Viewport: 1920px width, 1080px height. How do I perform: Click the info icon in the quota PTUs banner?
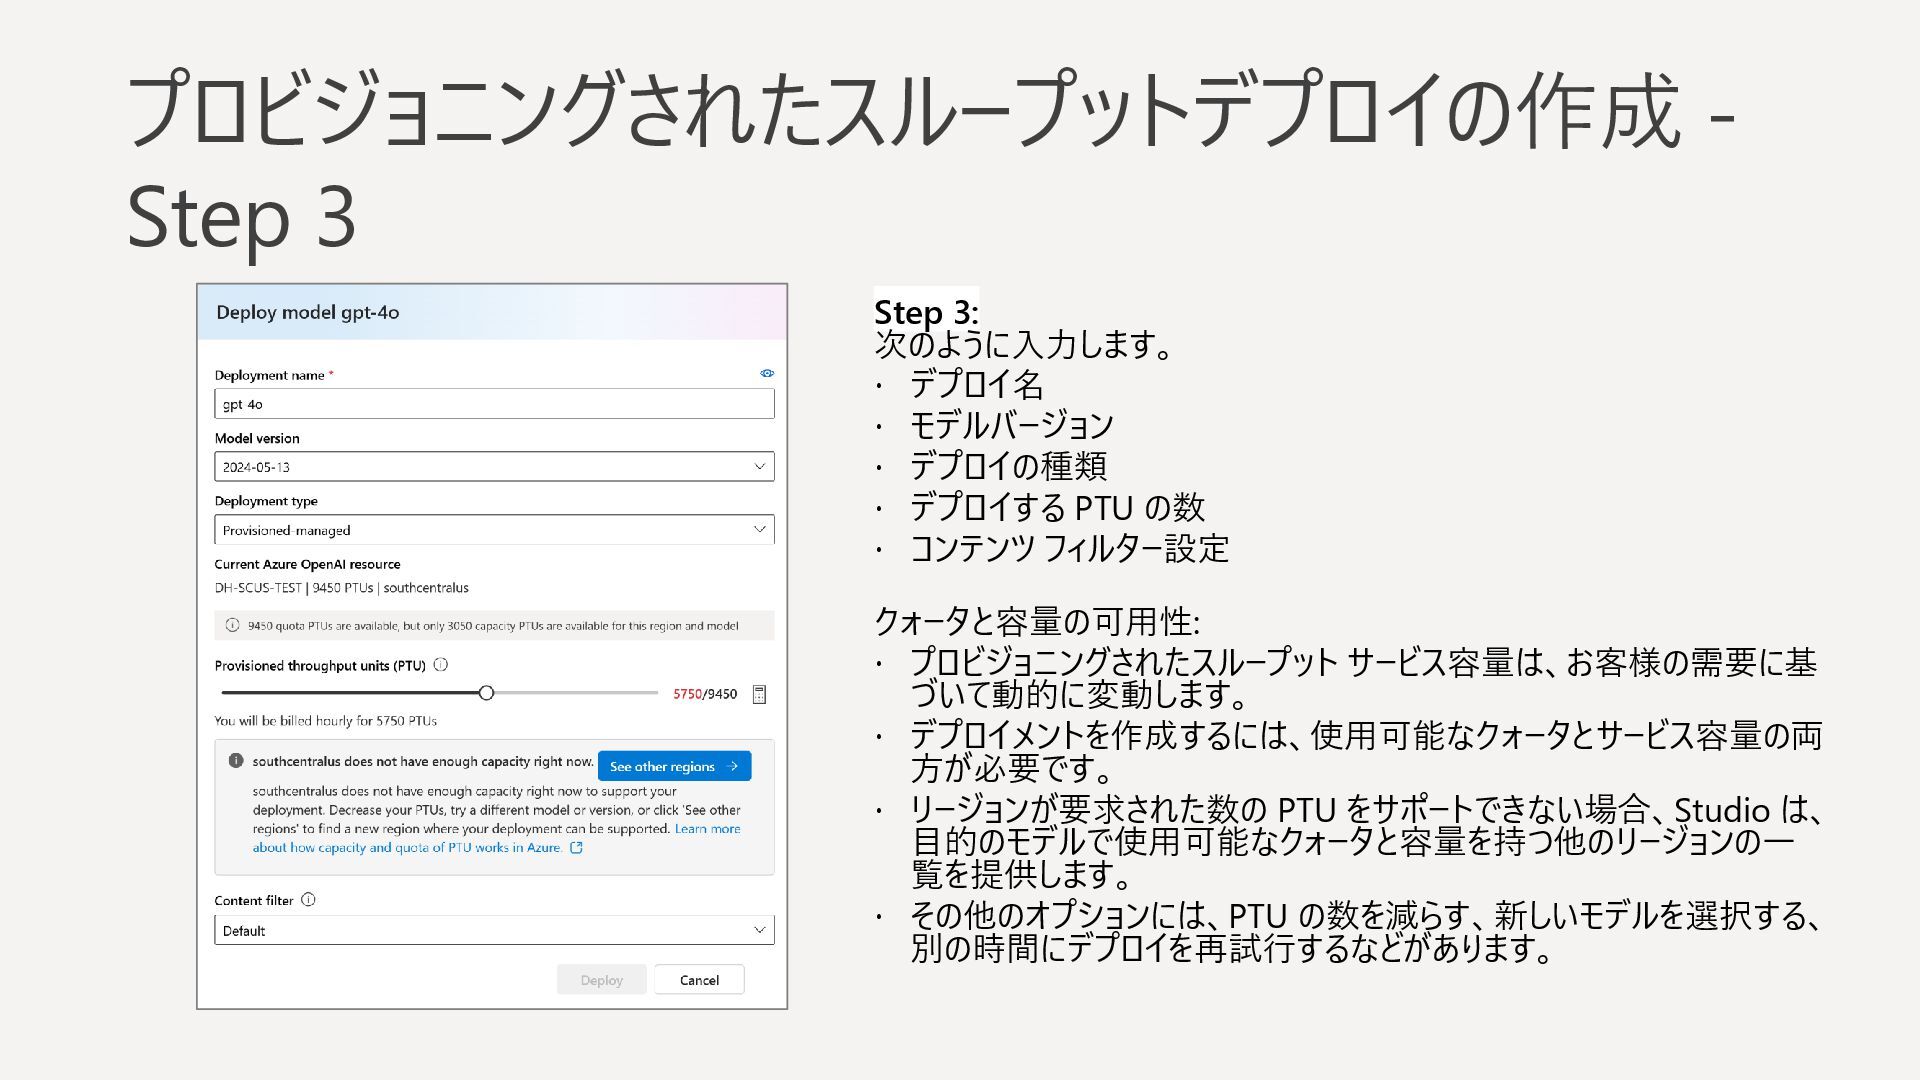[x=232, y=626]
